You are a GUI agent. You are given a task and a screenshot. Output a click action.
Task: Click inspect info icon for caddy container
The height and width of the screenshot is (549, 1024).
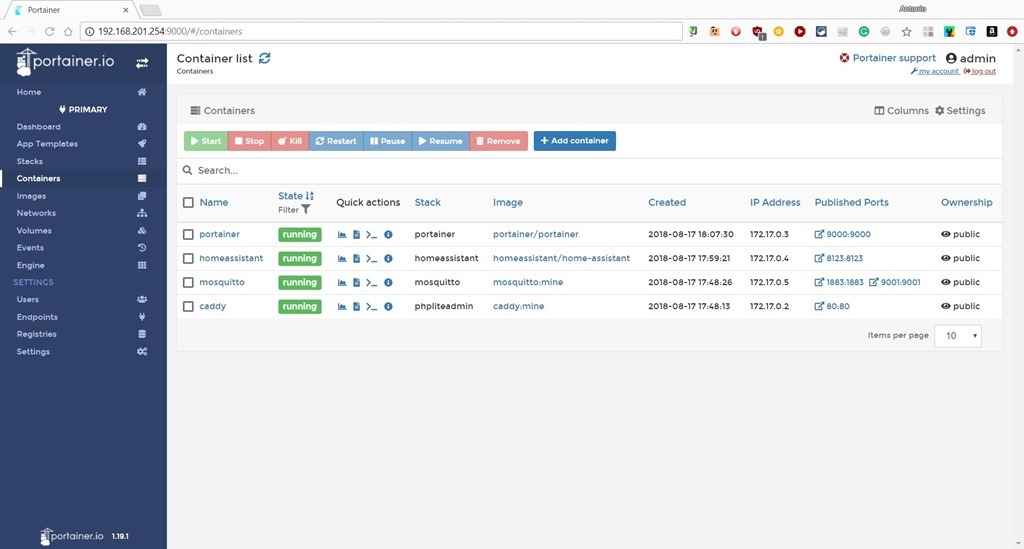click(388, 307)
